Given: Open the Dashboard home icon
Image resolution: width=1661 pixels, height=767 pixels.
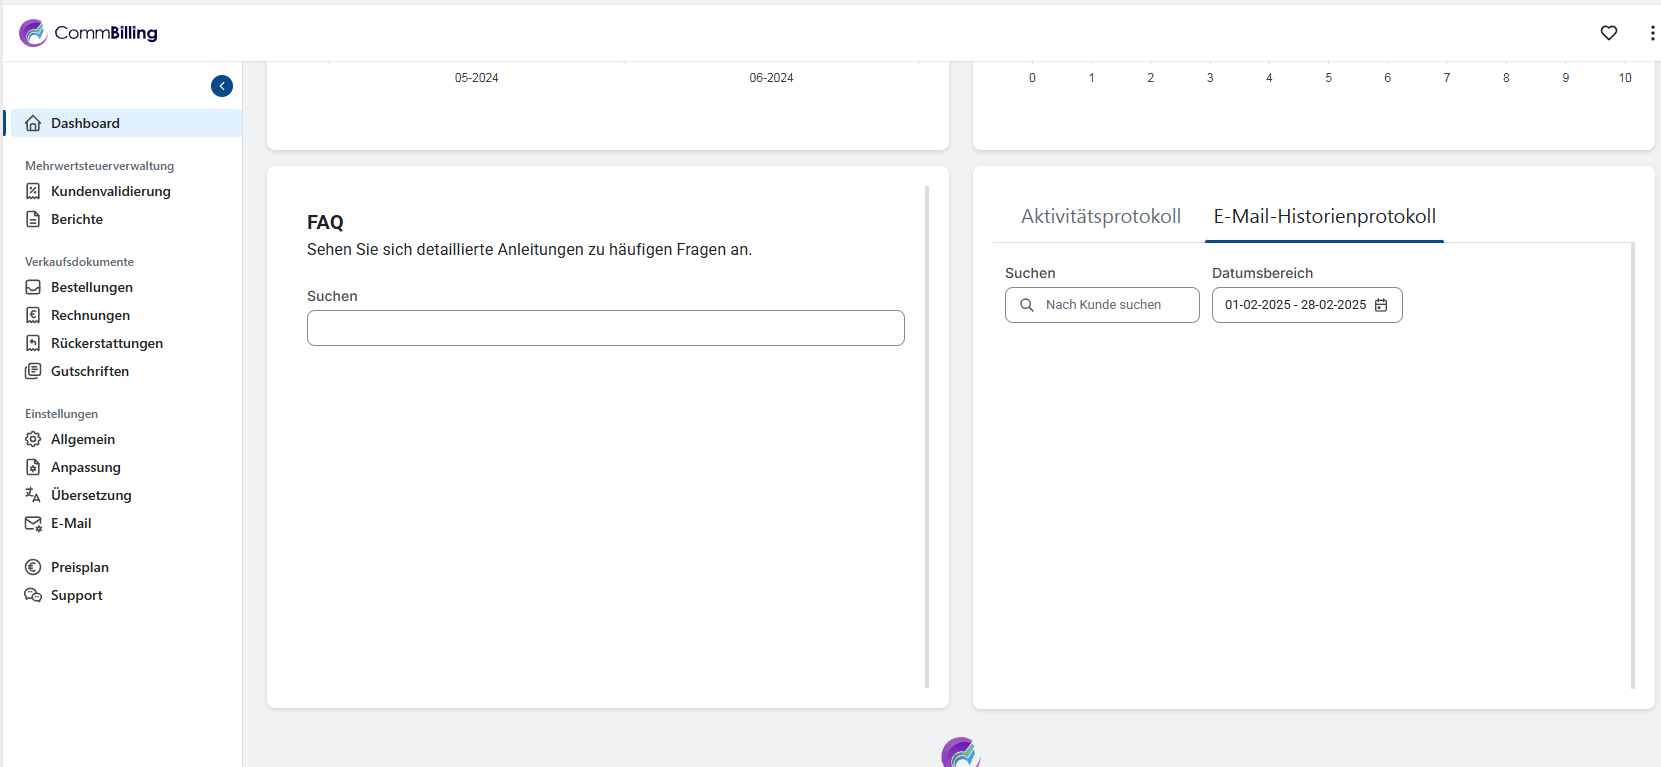Looking at the screenshot, I should [33, 123].
